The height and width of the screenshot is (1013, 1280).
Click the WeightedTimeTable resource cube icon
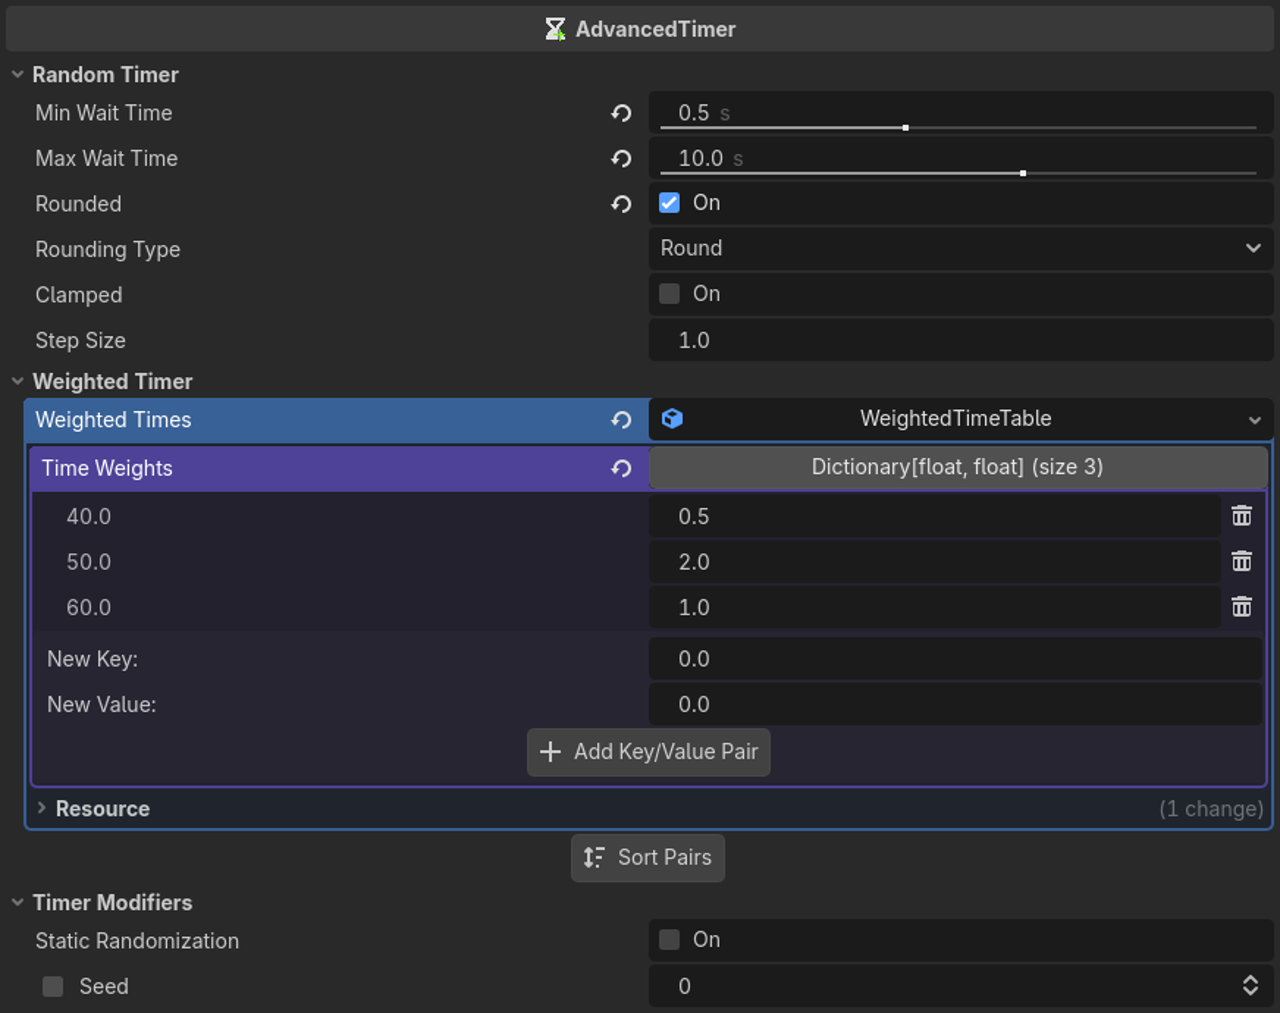[x=672, y=418]
